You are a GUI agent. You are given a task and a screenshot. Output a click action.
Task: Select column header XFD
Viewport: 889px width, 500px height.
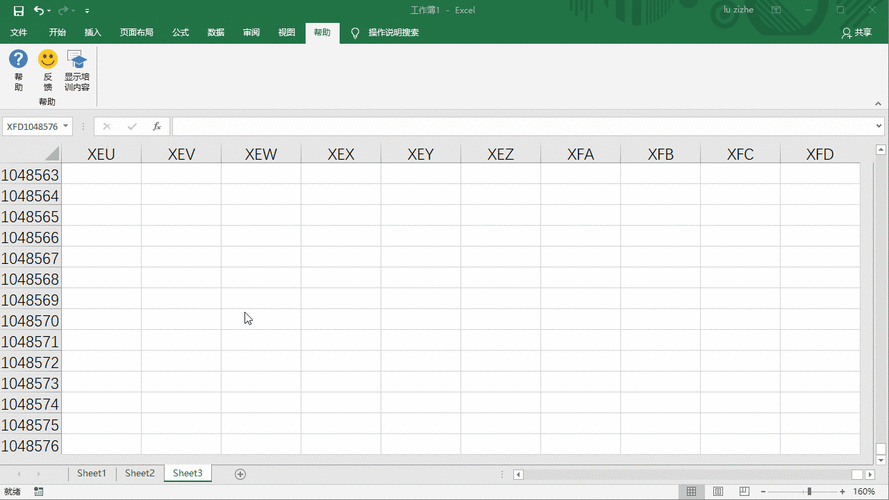coord(820,154)
